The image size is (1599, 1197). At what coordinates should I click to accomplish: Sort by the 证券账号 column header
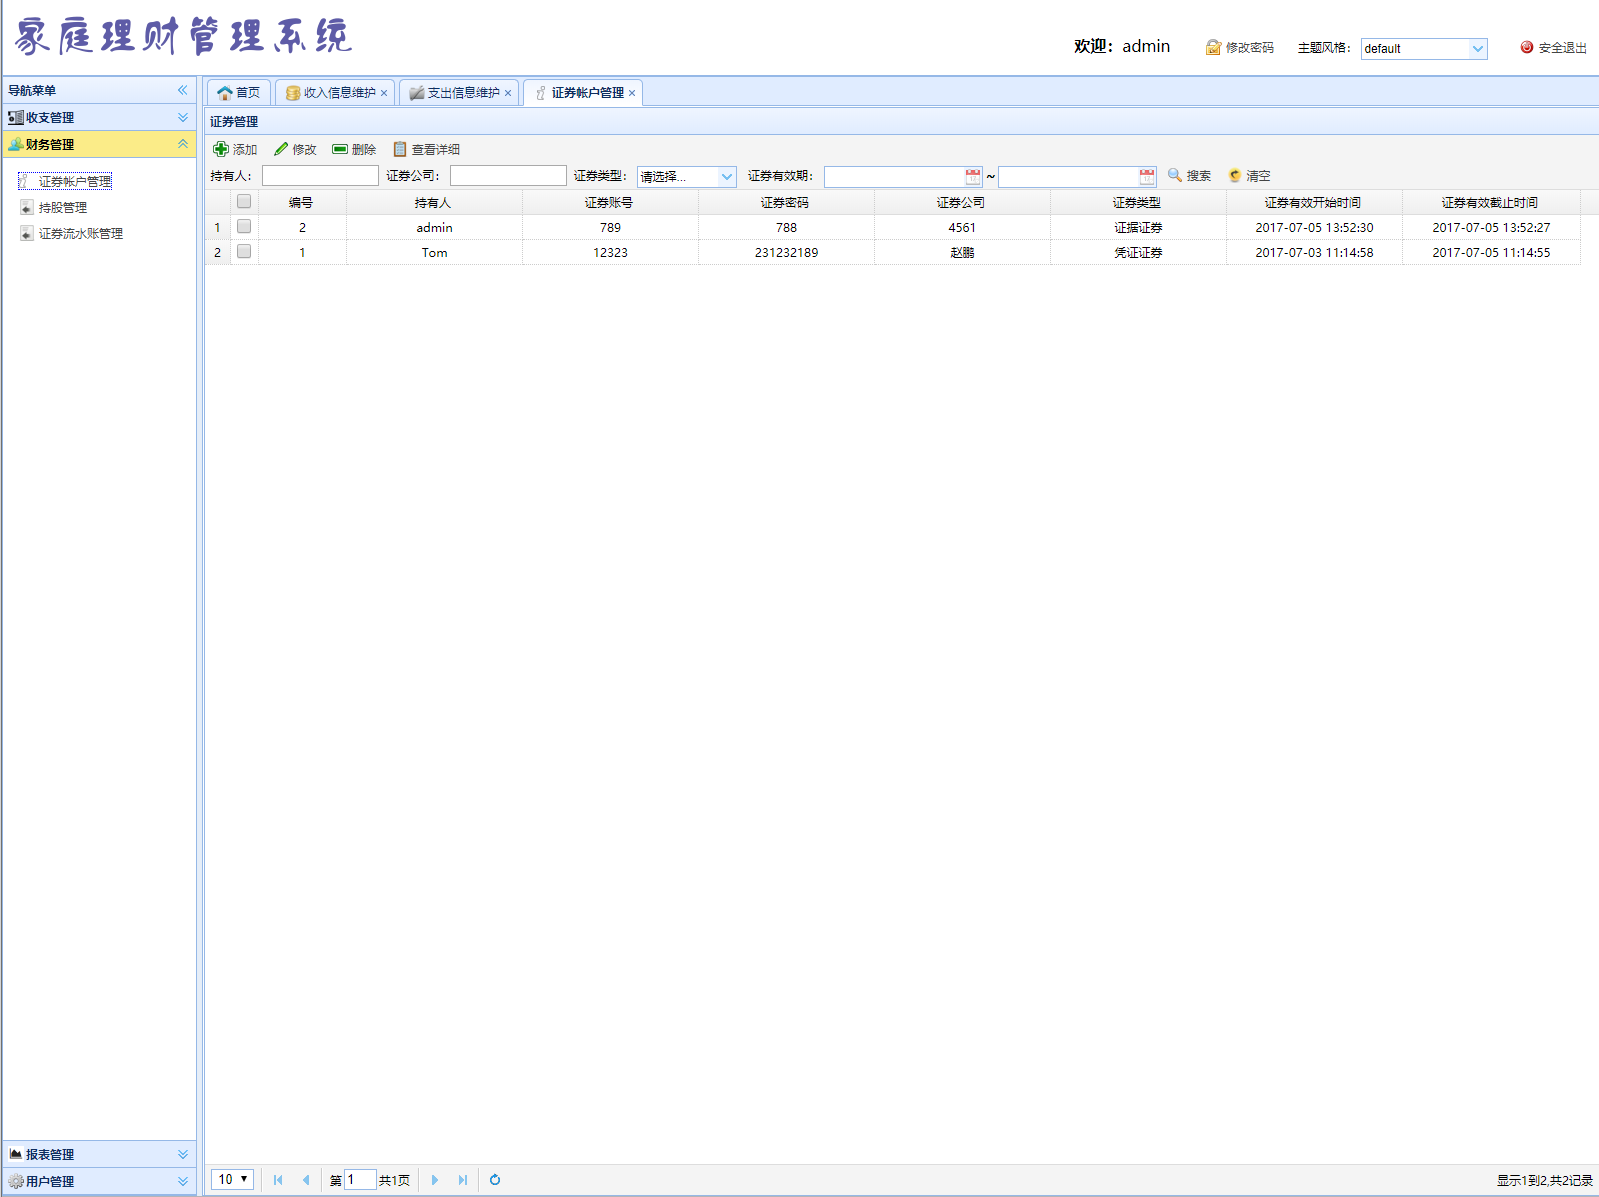[610, 202]
